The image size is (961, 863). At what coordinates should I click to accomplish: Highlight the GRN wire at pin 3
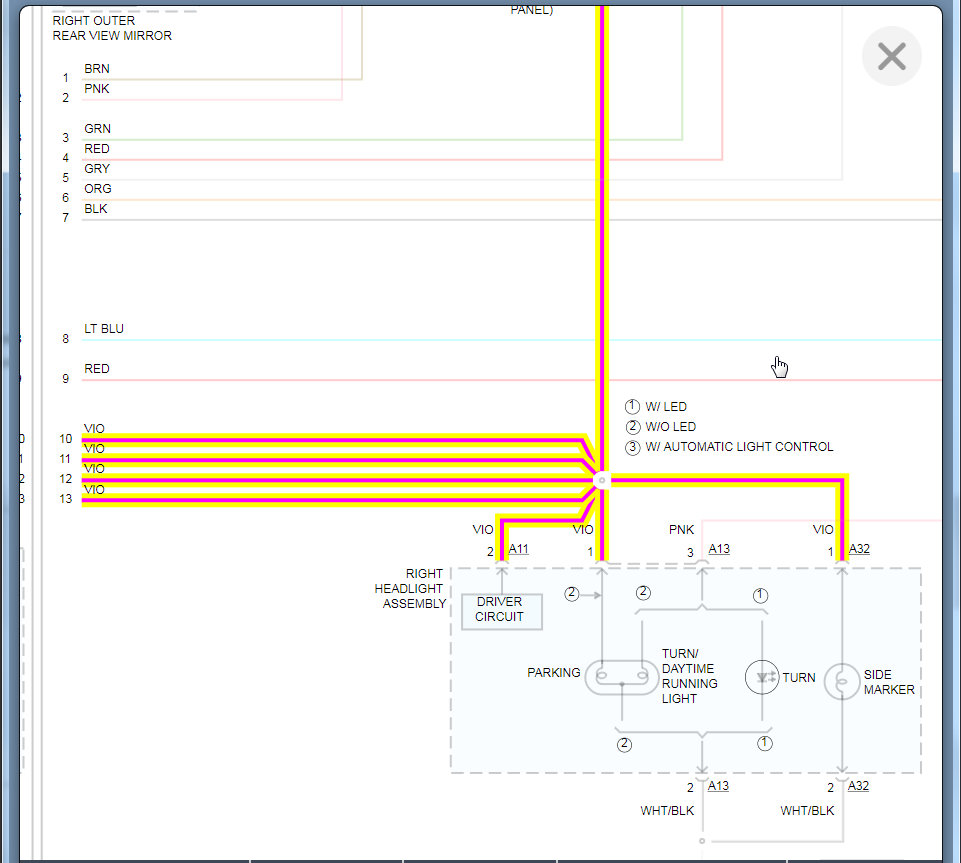pyautogui.click(x=382, y=140)
